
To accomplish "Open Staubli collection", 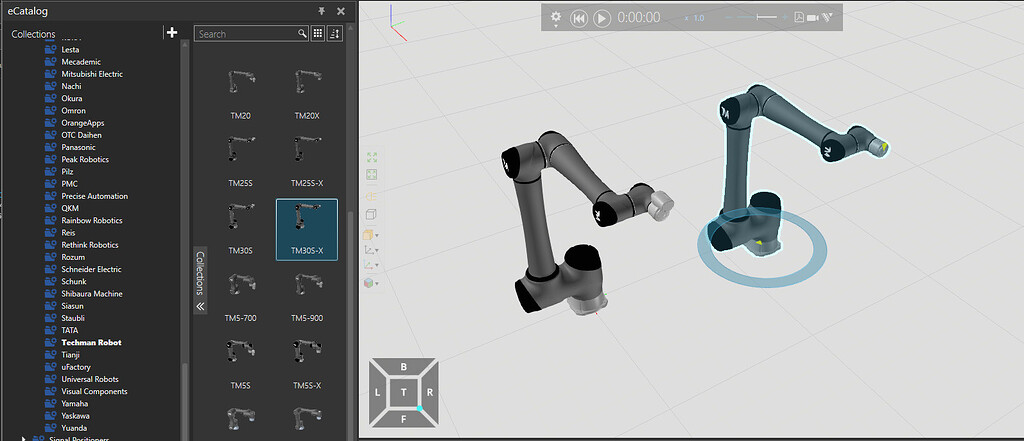I will pos(73,318).
